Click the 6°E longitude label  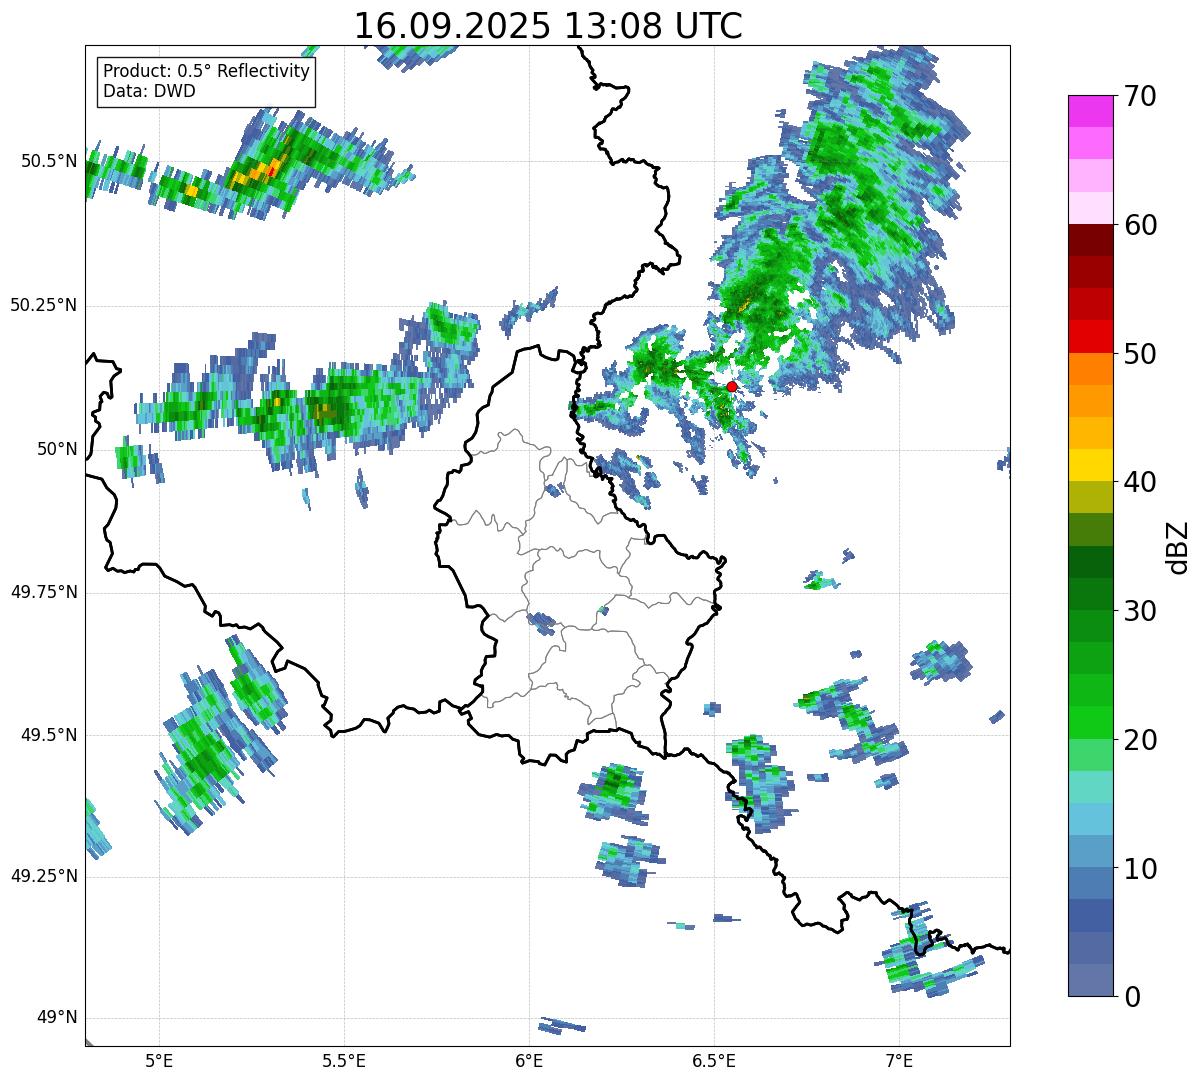click(x=530, y=1060)
